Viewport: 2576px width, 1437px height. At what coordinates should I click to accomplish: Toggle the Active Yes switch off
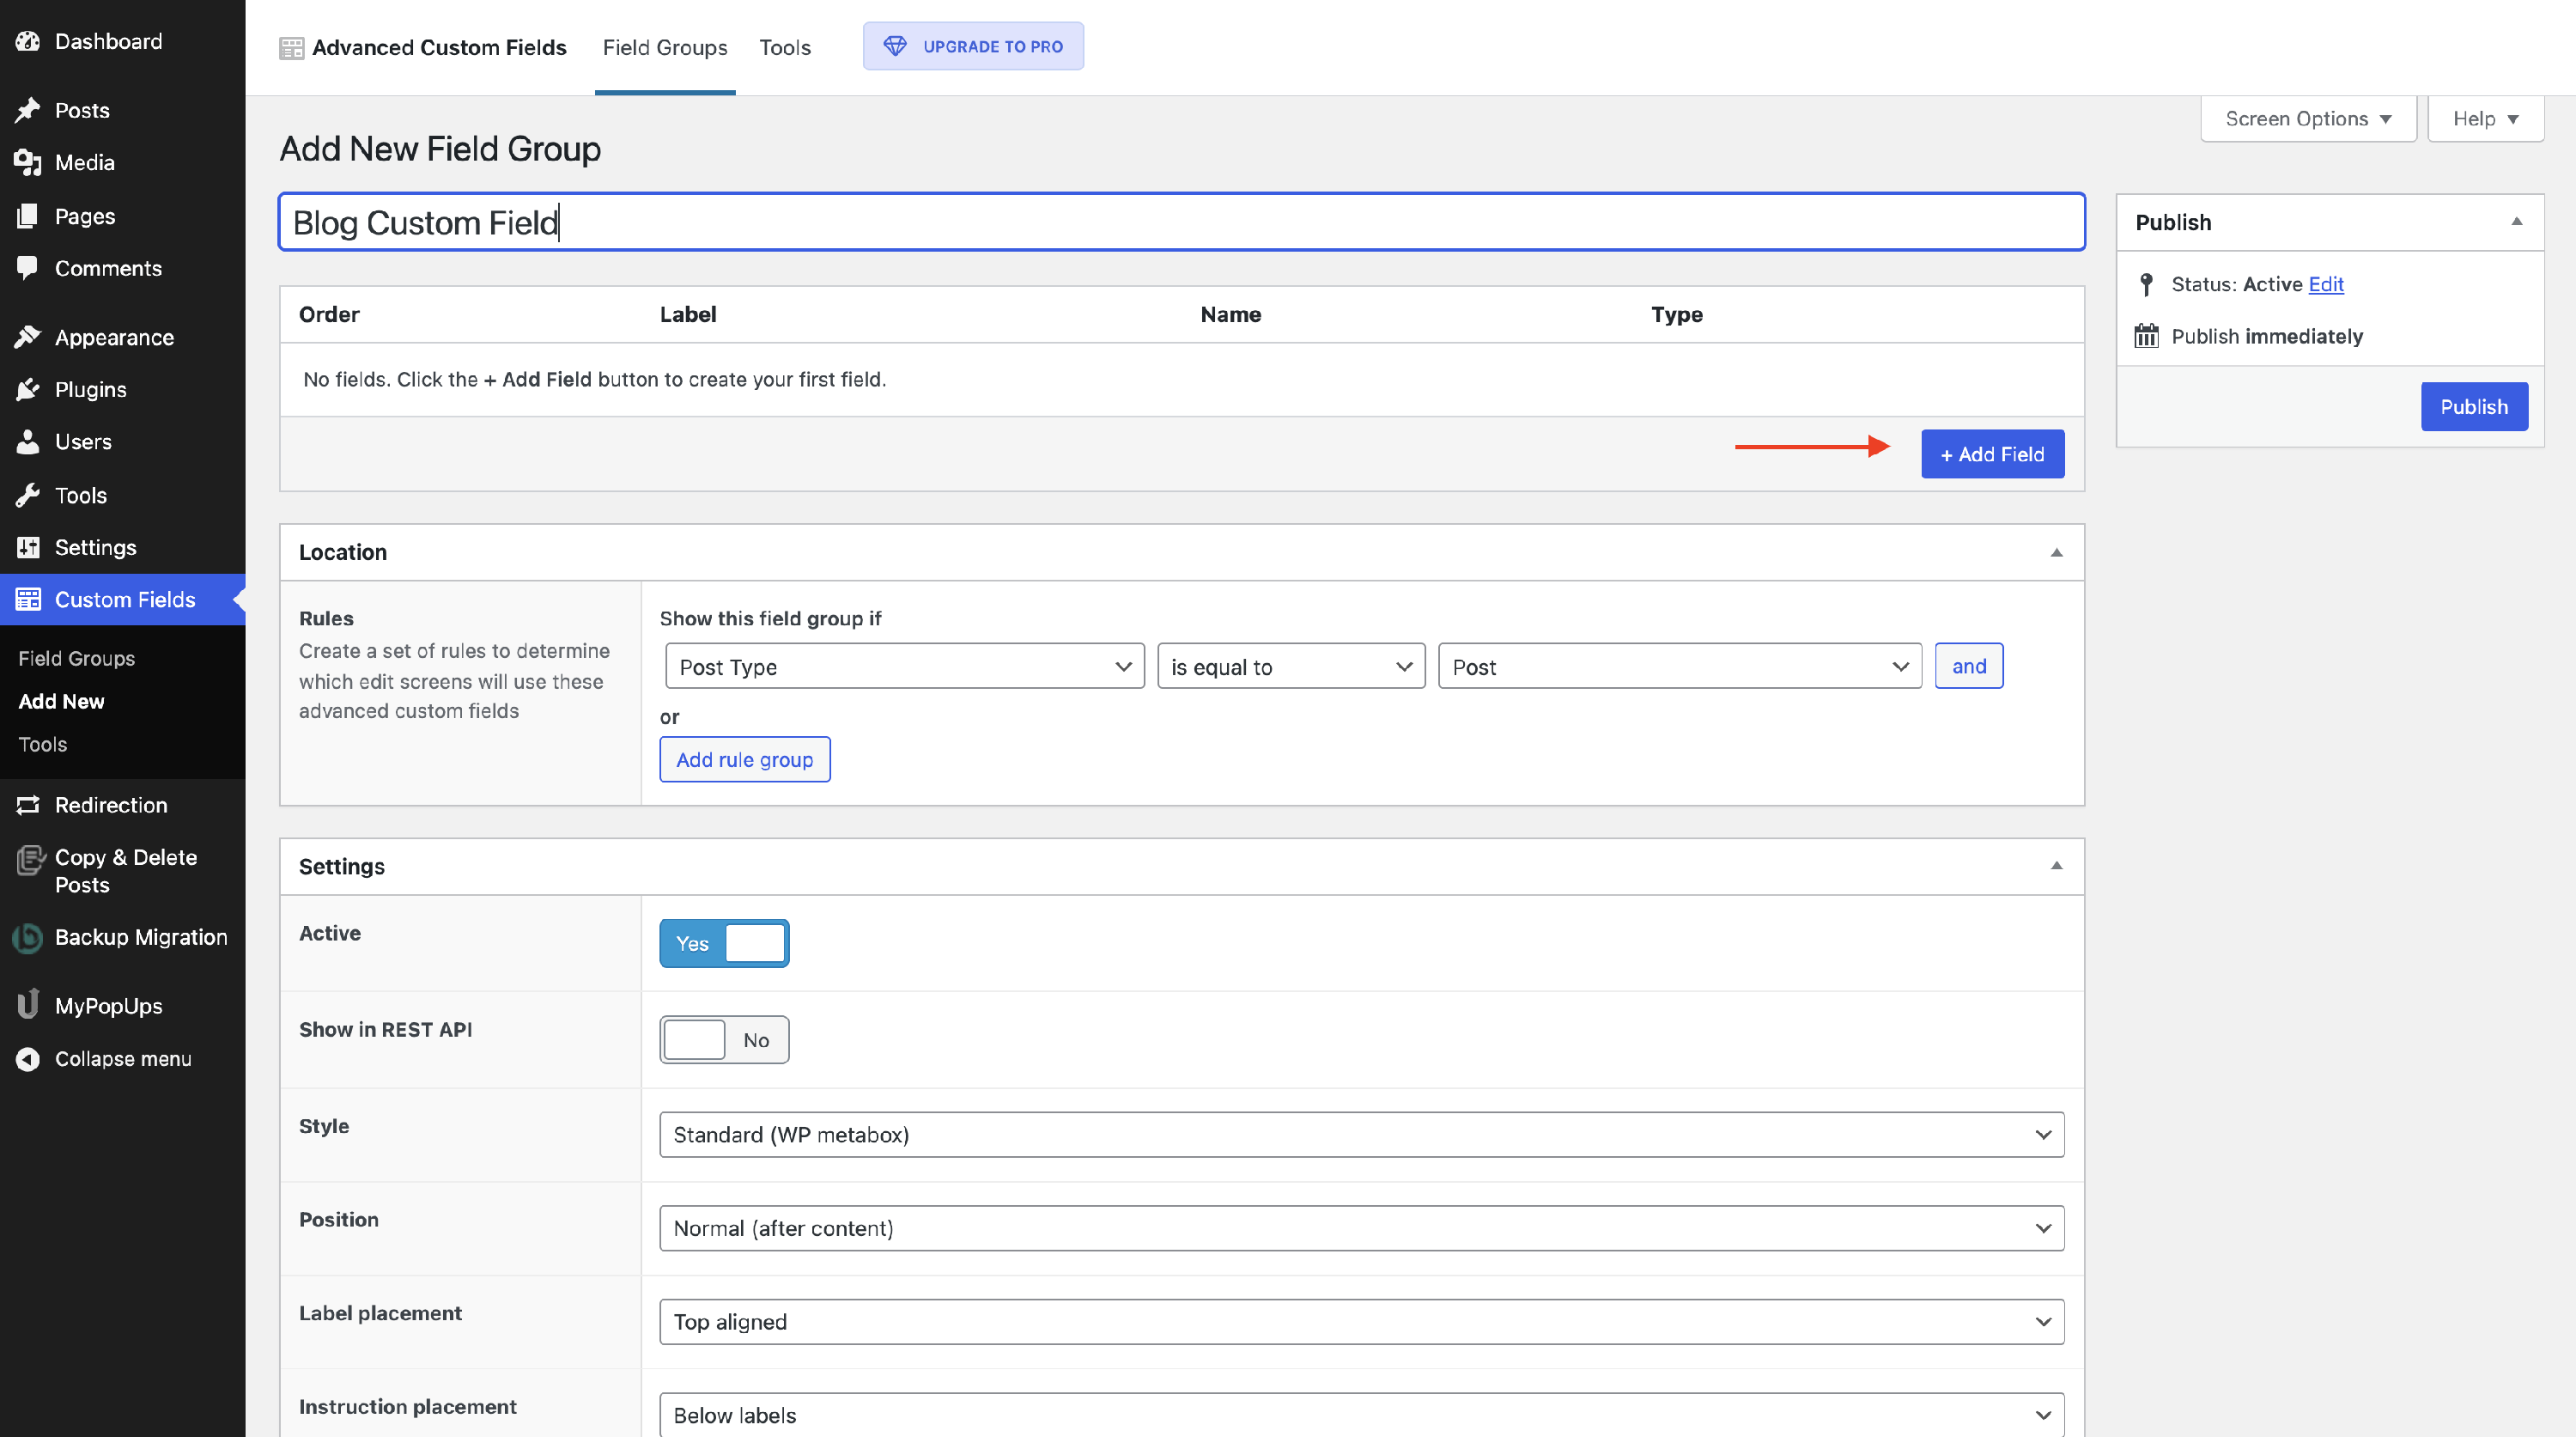point(724,943)
